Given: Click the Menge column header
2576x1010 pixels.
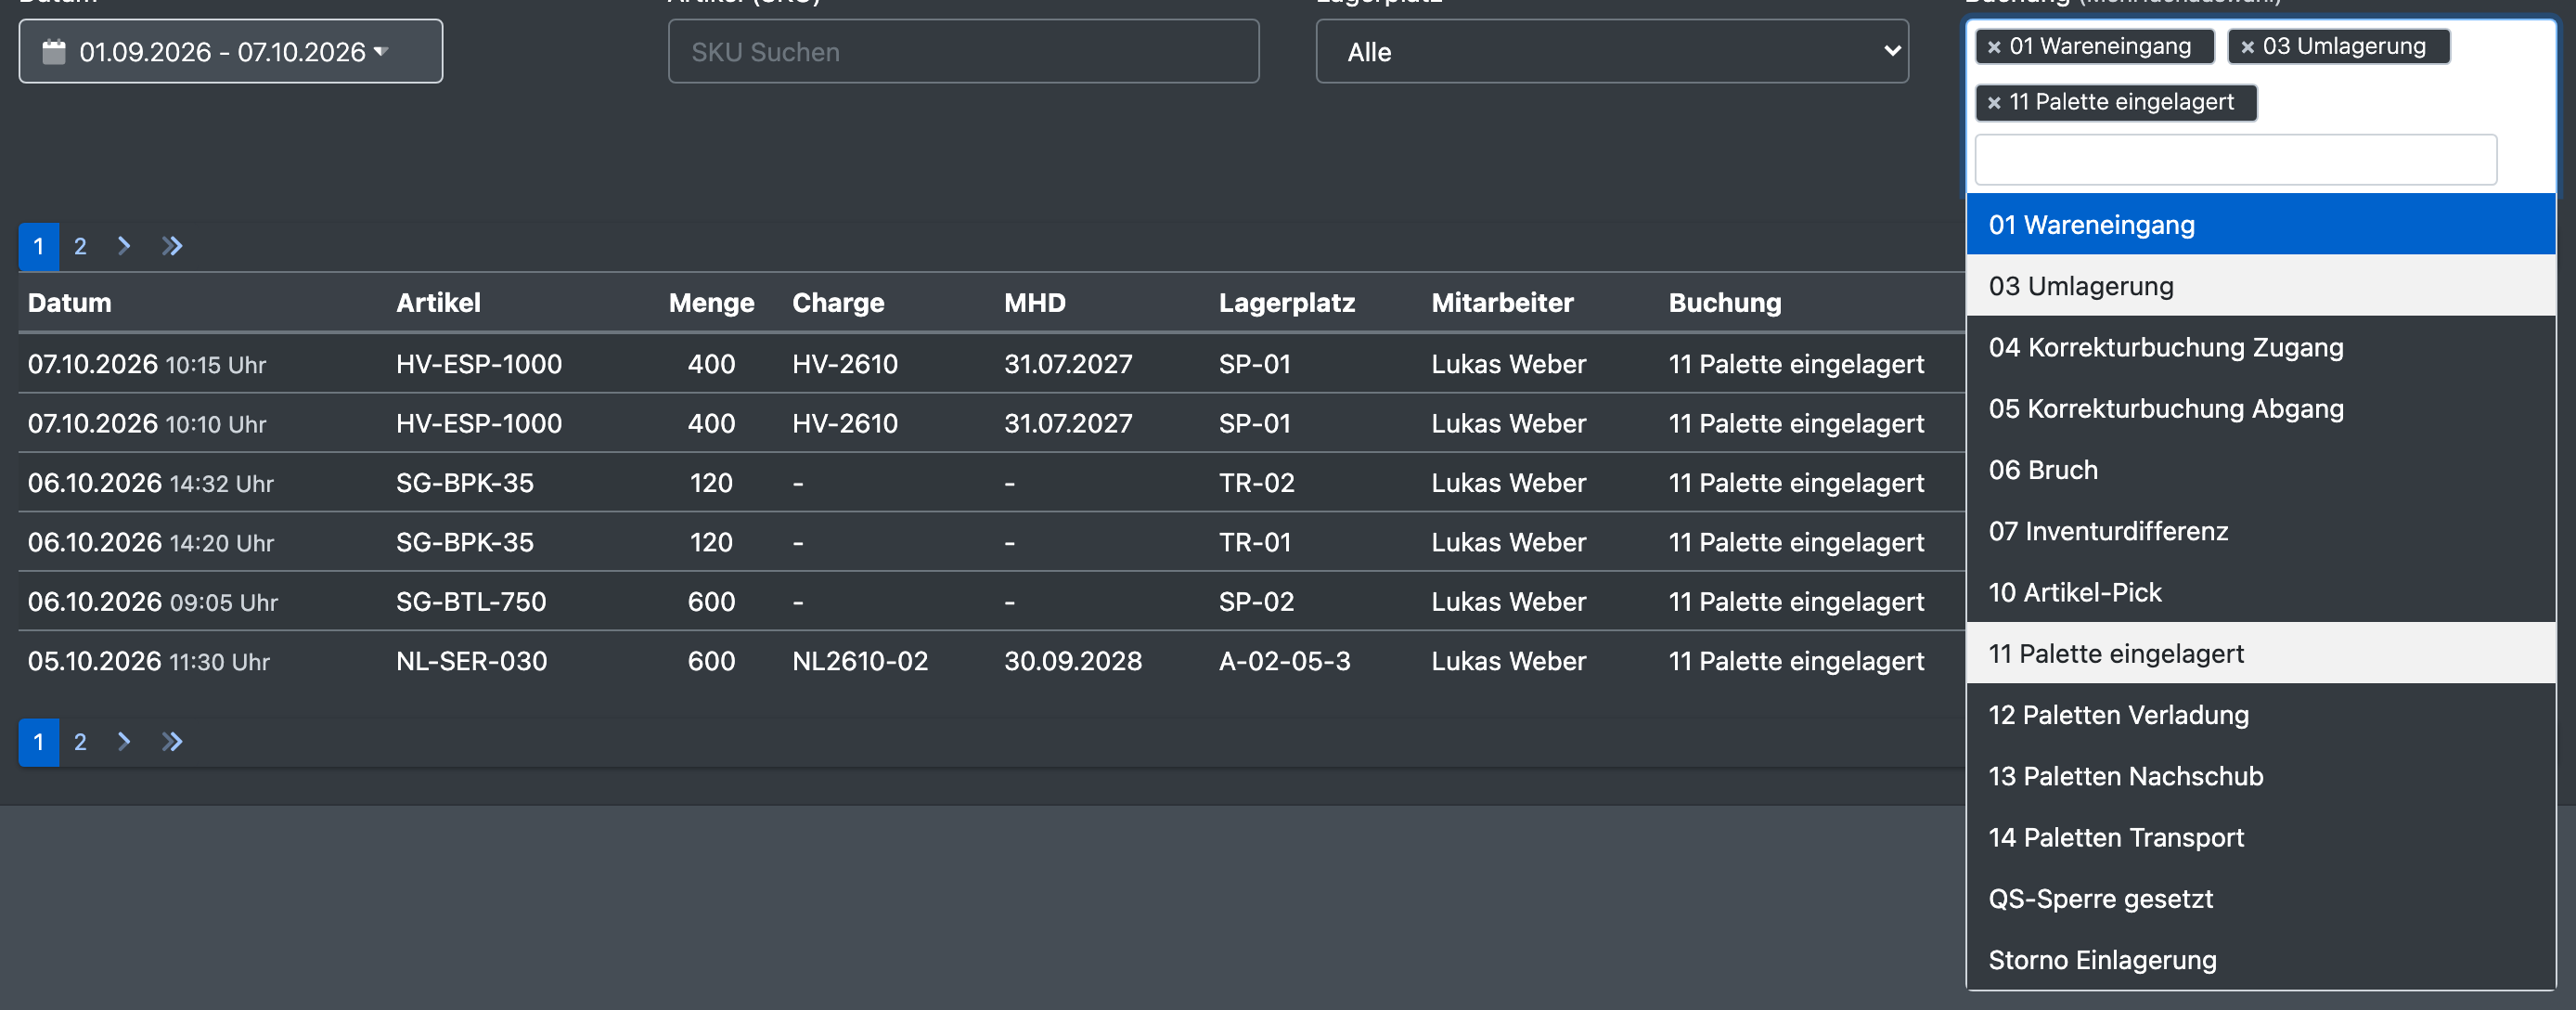Looking at the screenshot, I should point(711,302).
